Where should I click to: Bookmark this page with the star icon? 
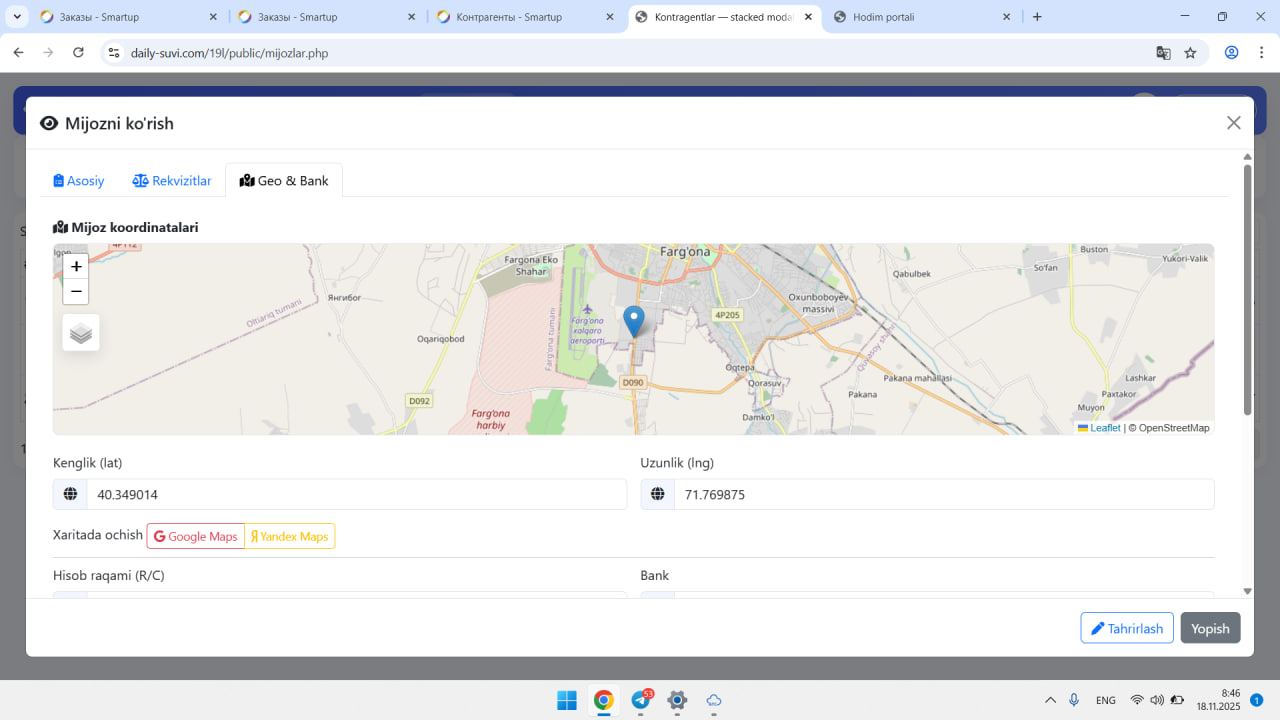[1190, 53]
